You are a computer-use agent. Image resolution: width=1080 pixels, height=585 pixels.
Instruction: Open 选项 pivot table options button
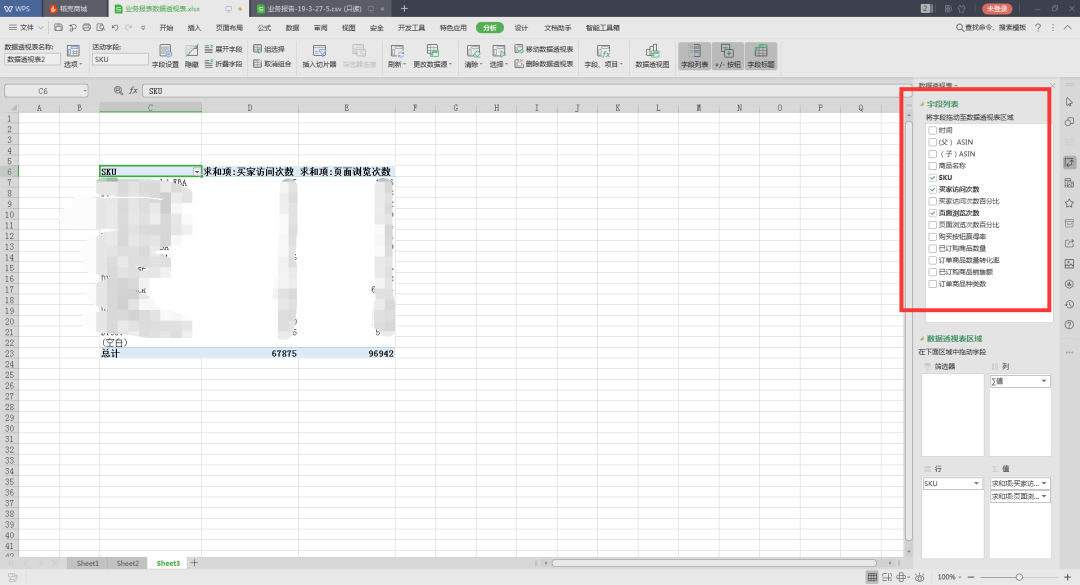73,57
